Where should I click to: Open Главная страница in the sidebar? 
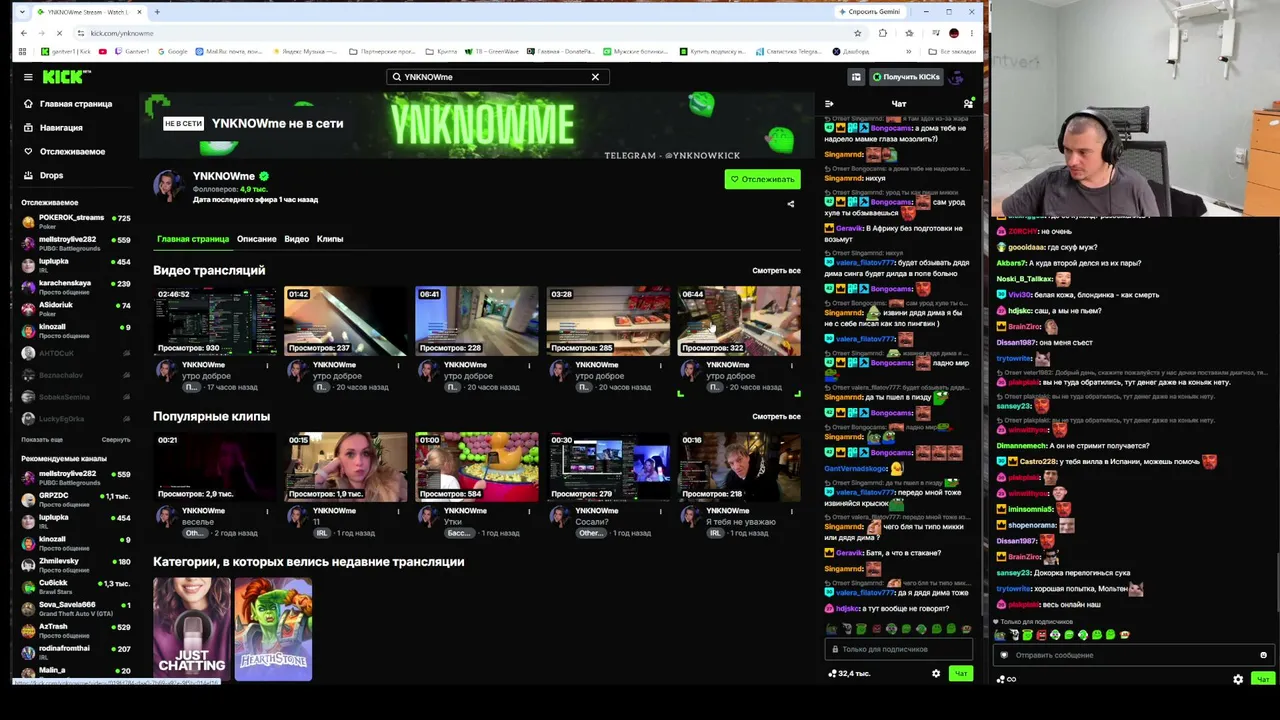pos(68,104)
